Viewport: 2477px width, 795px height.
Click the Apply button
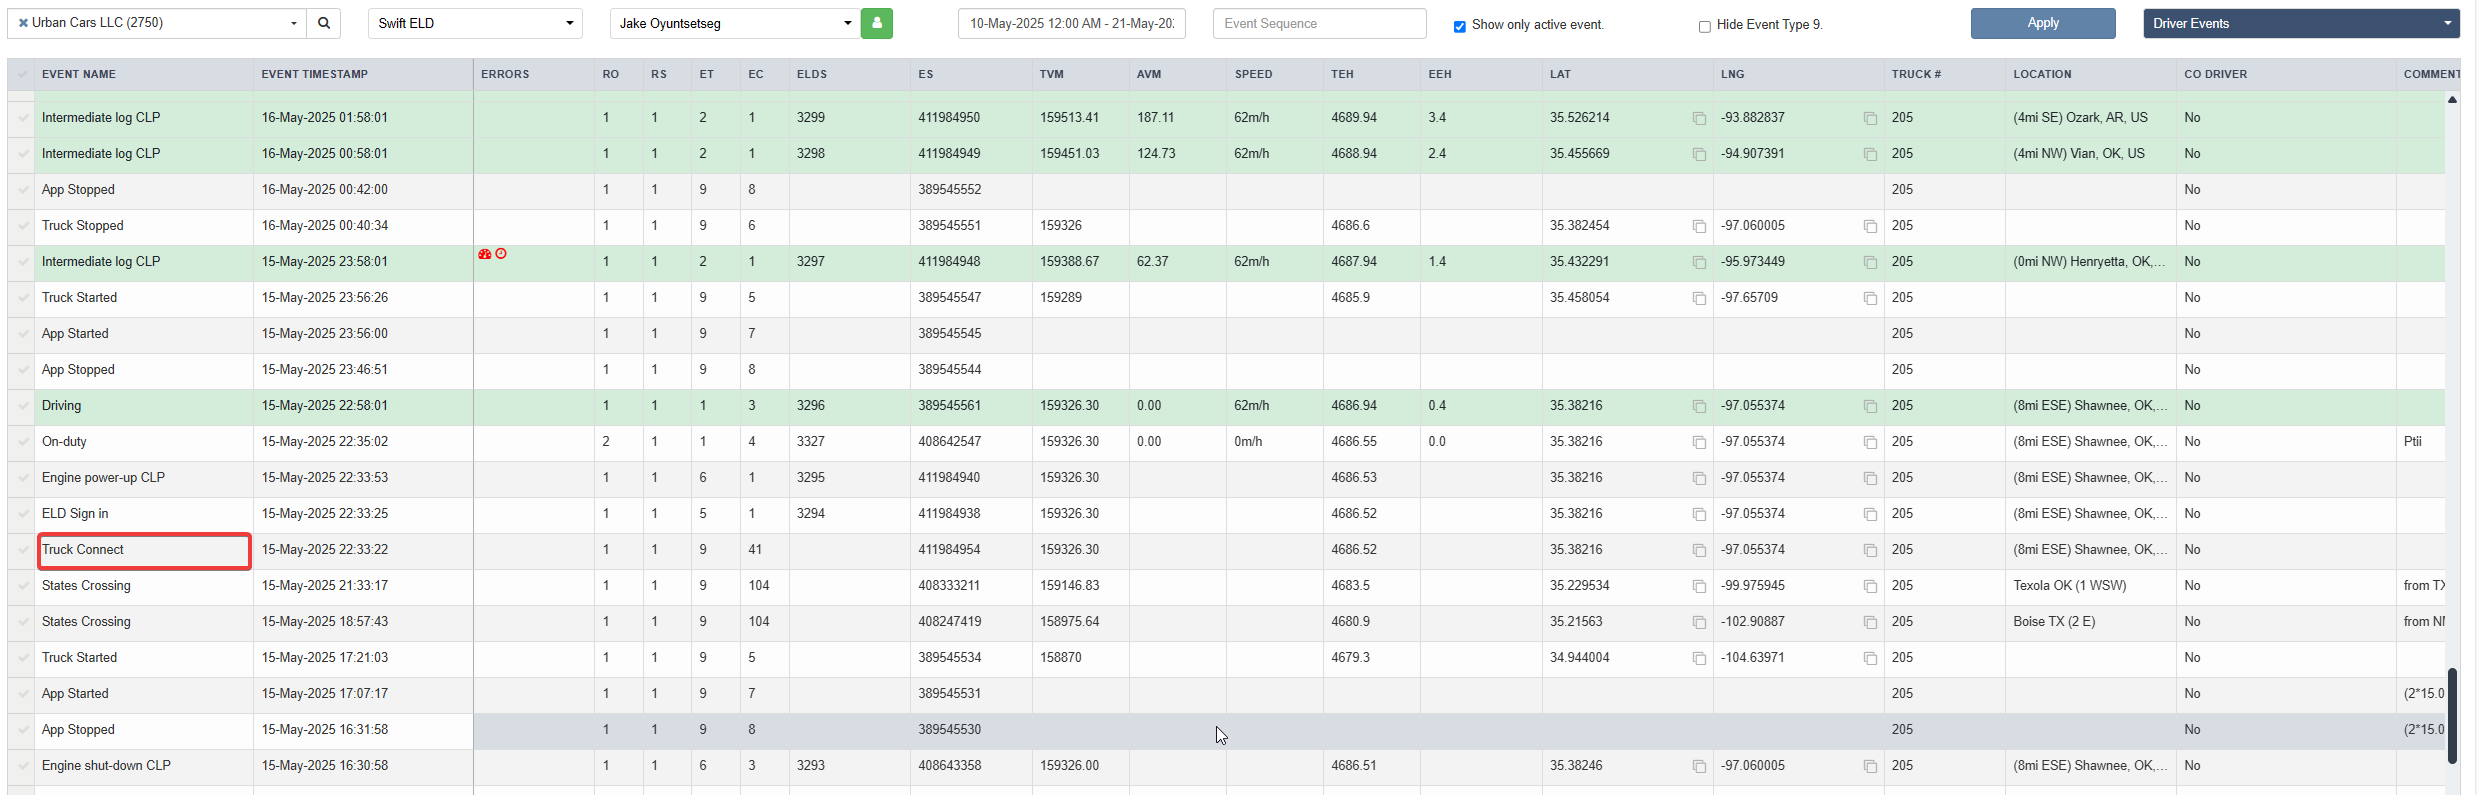[2043, 23]
